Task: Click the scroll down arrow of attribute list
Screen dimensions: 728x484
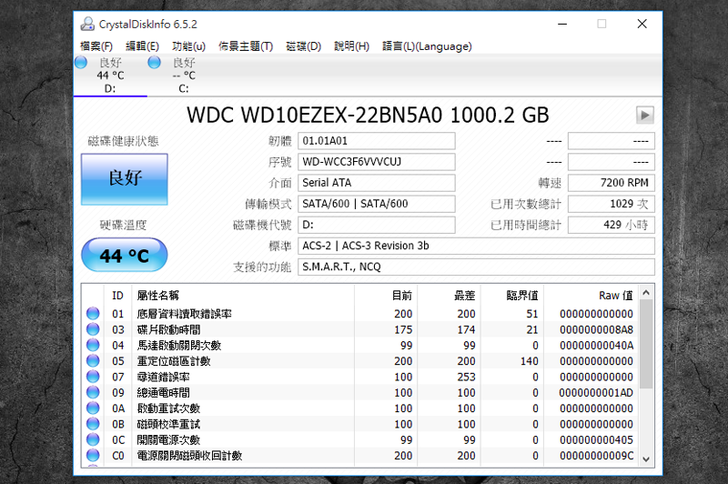Action: pyautogui.click(x=646, y=459)
